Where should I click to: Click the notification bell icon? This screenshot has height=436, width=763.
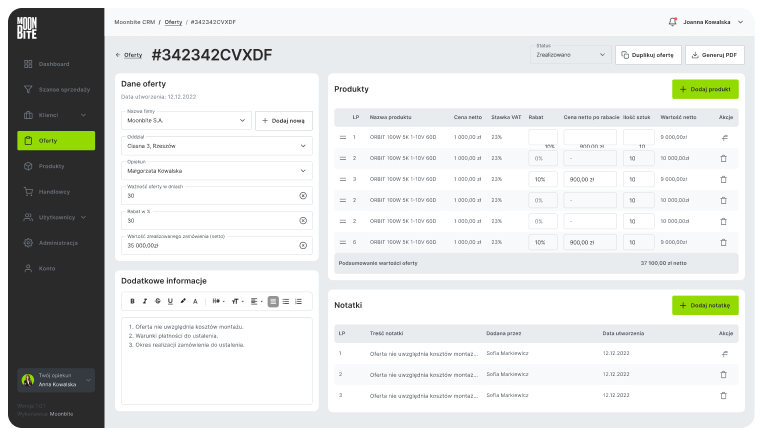pos(672,21)
